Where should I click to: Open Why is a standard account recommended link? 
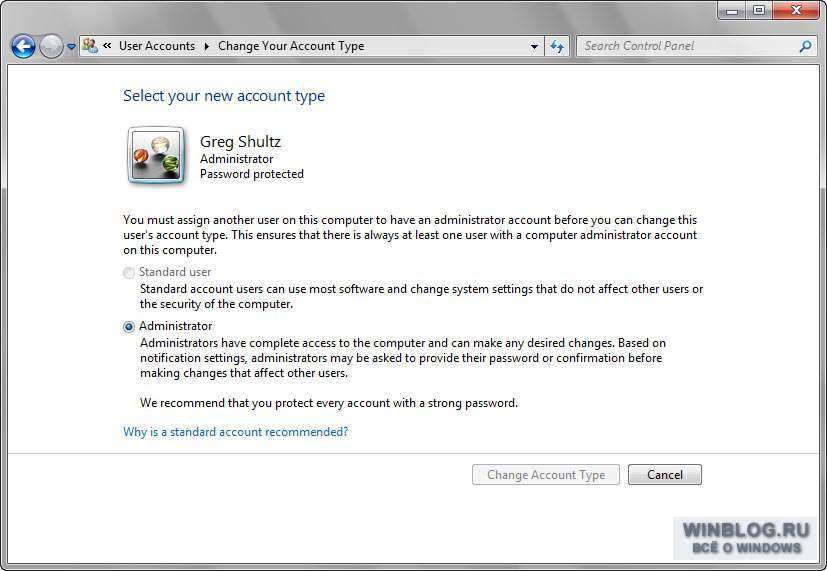[x=235, y=432]
